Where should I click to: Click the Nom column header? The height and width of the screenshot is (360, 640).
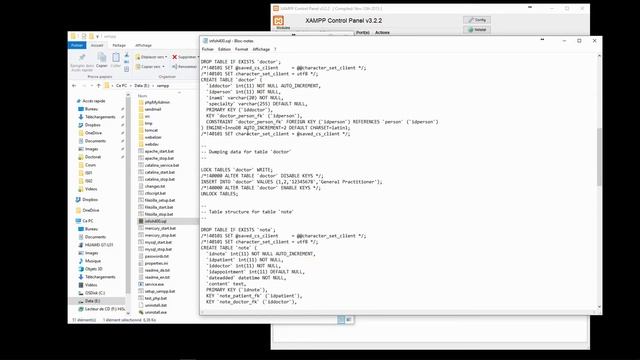click(142, 96)
